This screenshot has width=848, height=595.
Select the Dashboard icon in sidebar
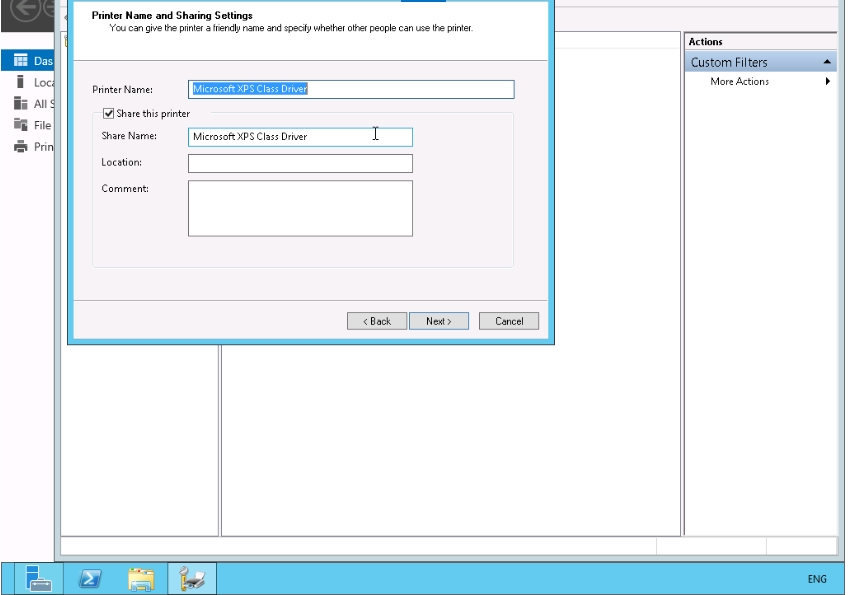tap(21, 60)
